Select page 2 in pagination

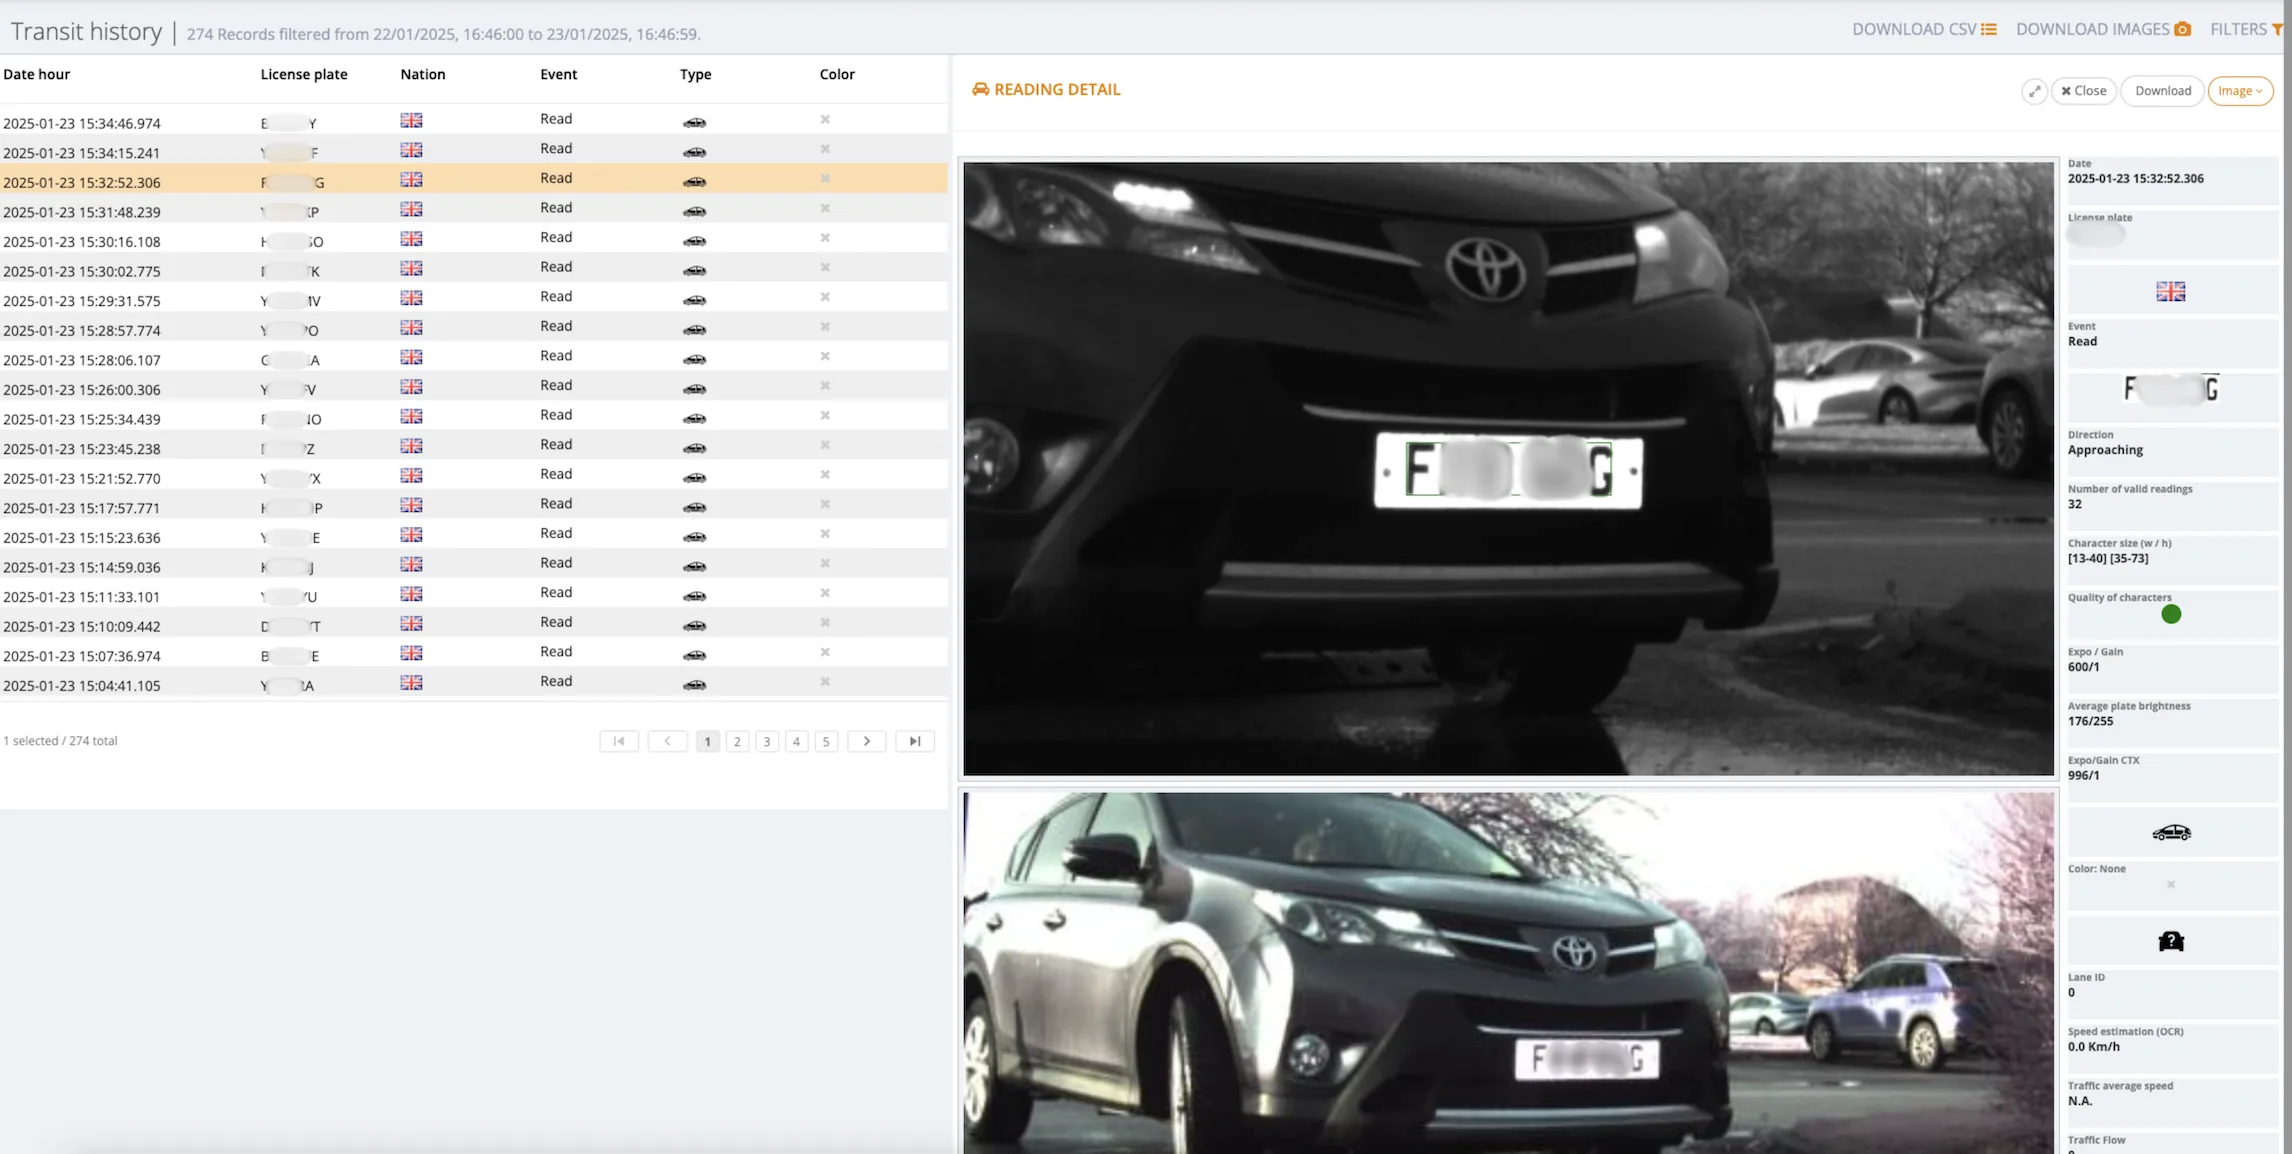[737, 741]
